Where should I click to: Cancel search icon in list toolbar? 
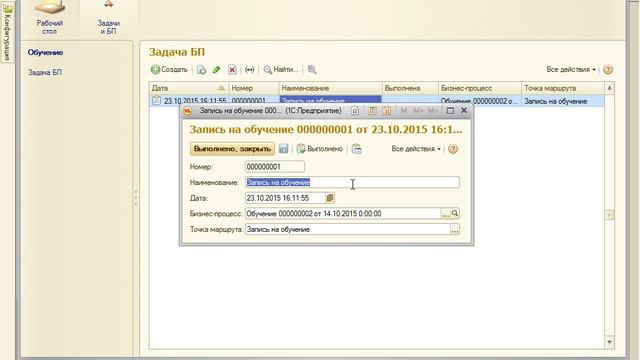[x=312, y=70]
